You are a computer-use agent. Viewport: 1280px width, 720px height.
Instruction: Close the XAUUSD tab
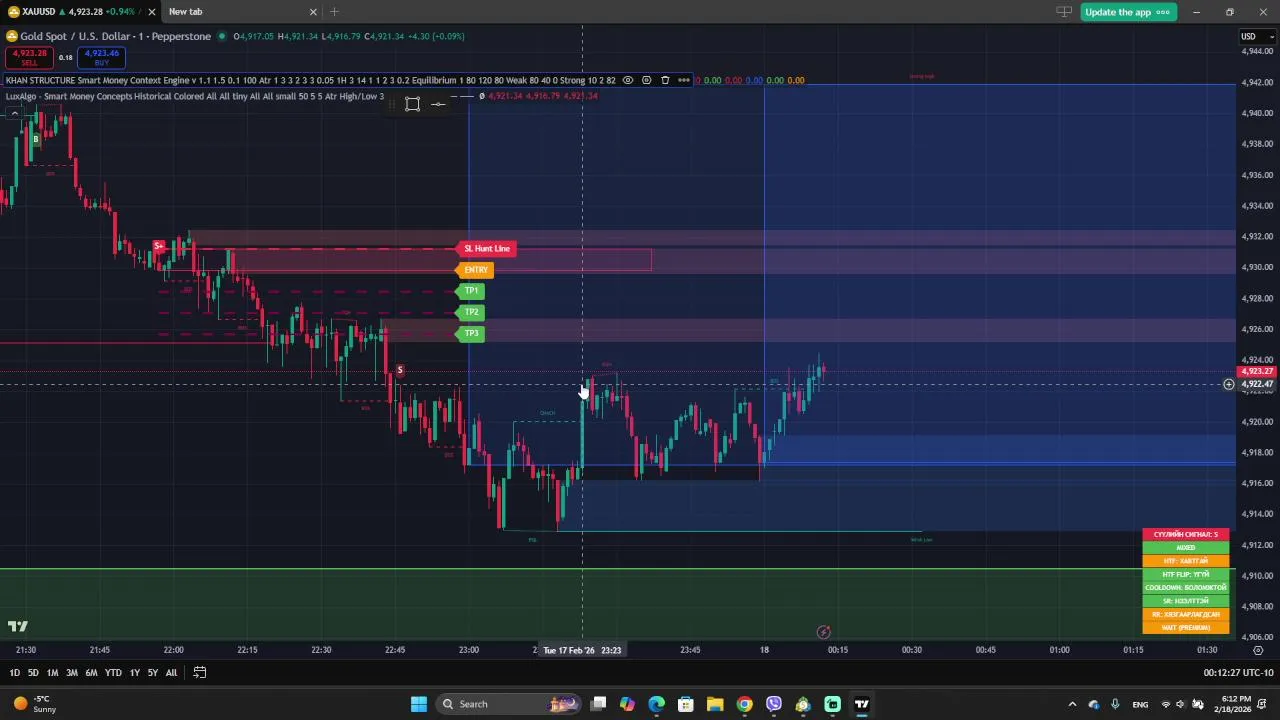click(x=152, y=12)
